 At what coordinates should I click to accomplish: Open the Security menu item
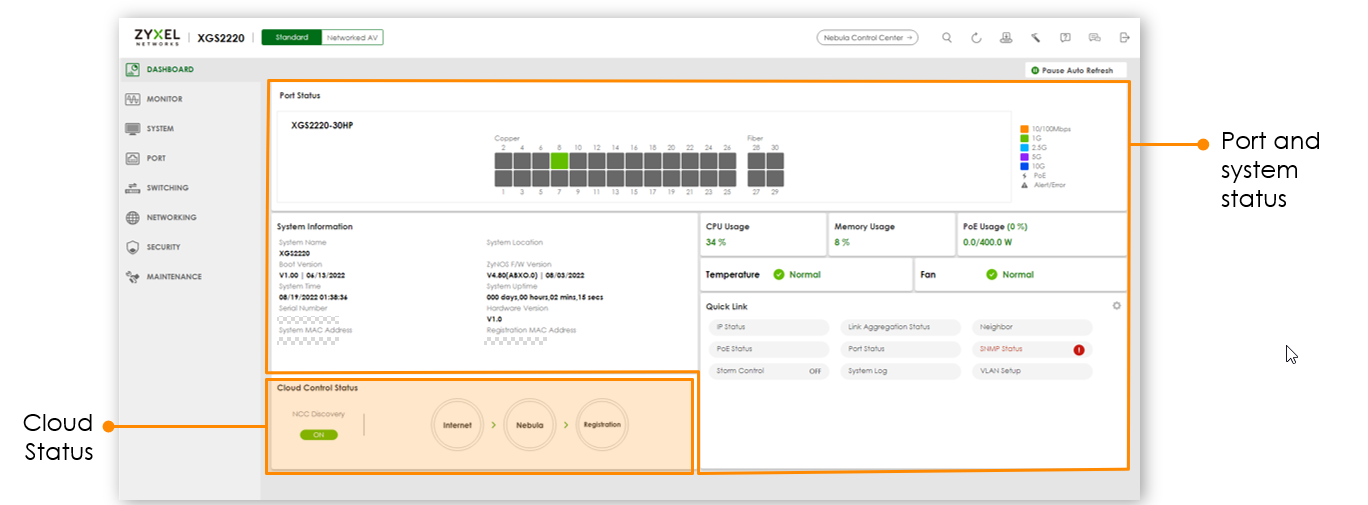click(x=163, y=247)
